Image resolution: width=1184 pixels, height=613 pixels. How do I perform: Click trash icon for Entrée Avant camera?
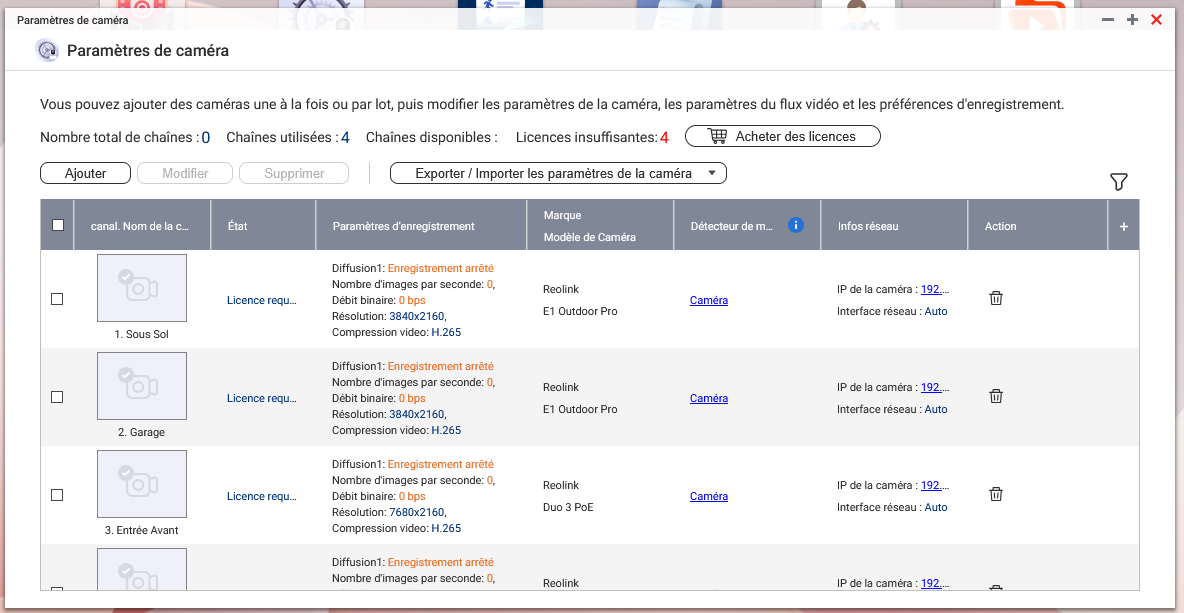(996, 494)
